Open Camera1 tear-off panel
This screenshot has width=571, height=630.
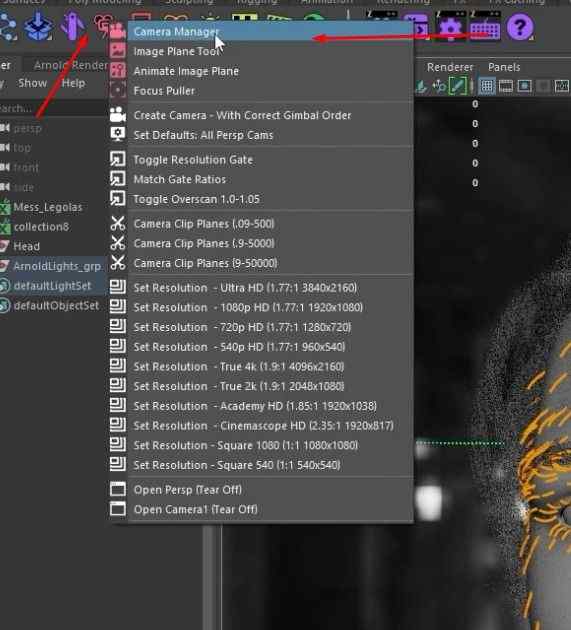pyautogui.click(x=261, y=509)
